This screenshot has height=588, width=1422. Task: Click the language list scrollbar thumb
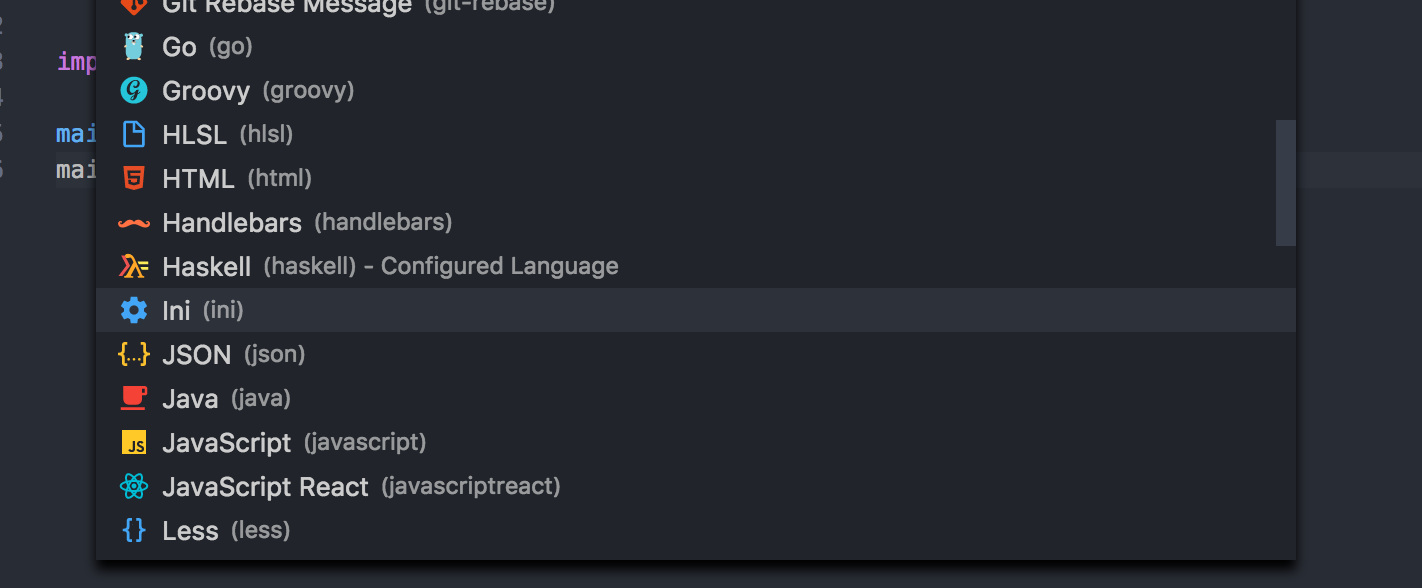(1285, 182)
